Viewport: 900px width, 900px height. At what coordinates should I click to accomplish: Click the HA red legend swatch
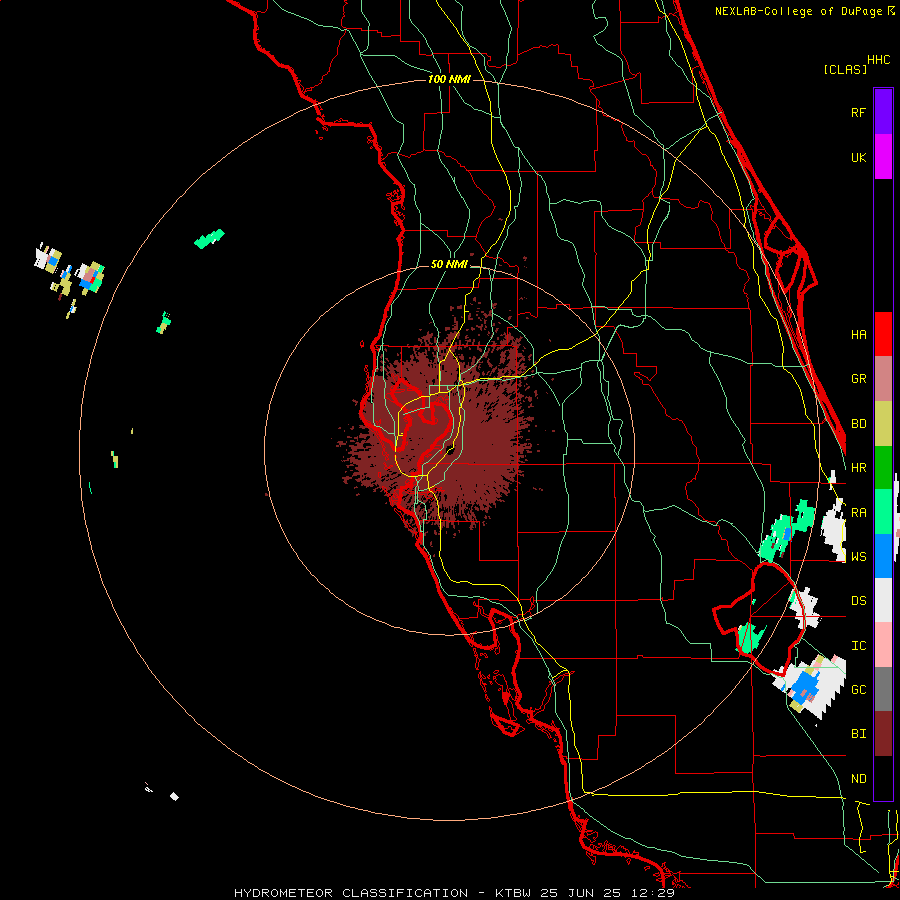(x=883, y=334)
